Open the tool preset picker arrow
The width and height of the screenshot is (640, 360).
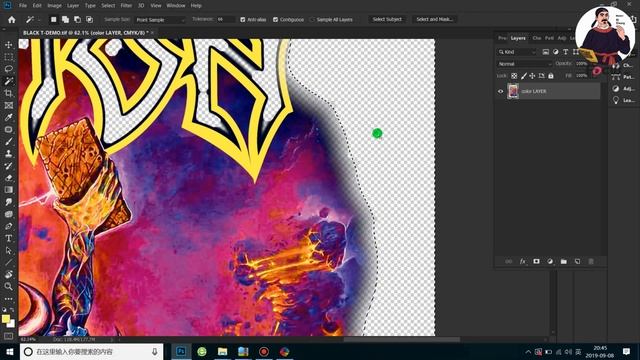coord(39,20)
